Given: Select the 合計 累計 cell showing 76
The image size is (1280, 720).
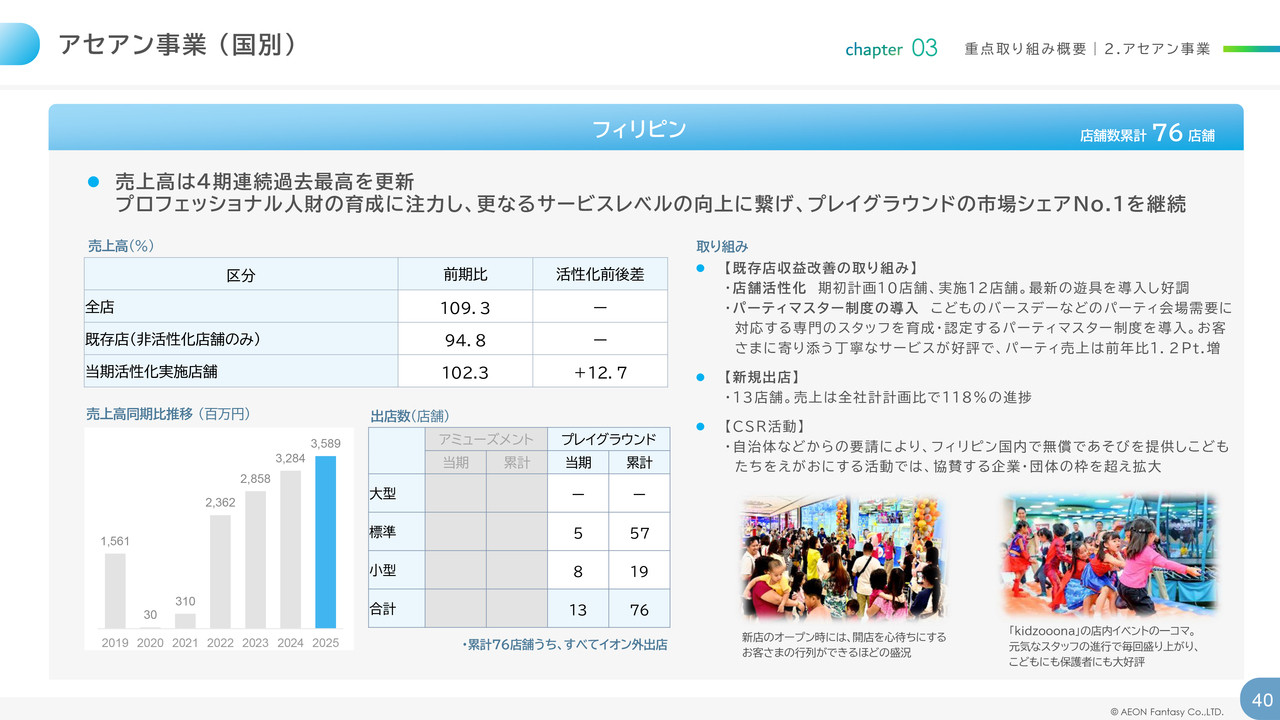Looking at the screenshot, I should [639, 609].
